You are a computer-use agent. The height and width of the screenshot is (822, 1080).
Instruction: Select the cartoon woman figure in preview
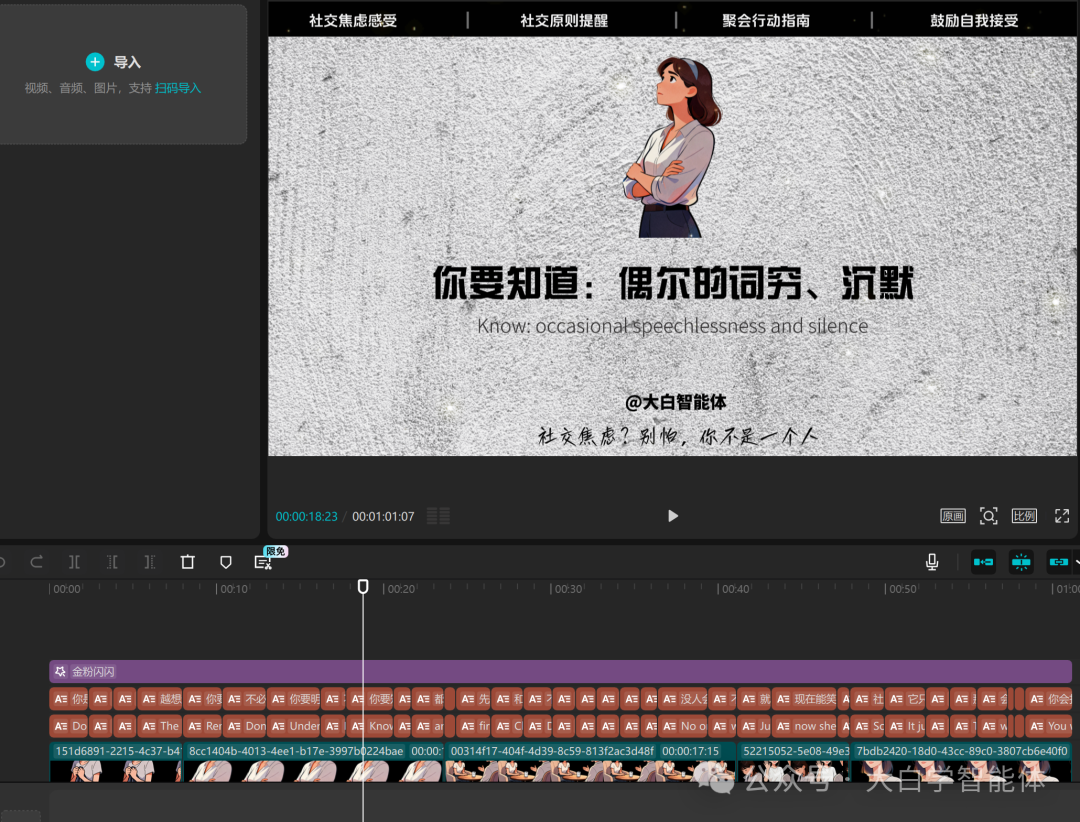click(x=672, y=147)
